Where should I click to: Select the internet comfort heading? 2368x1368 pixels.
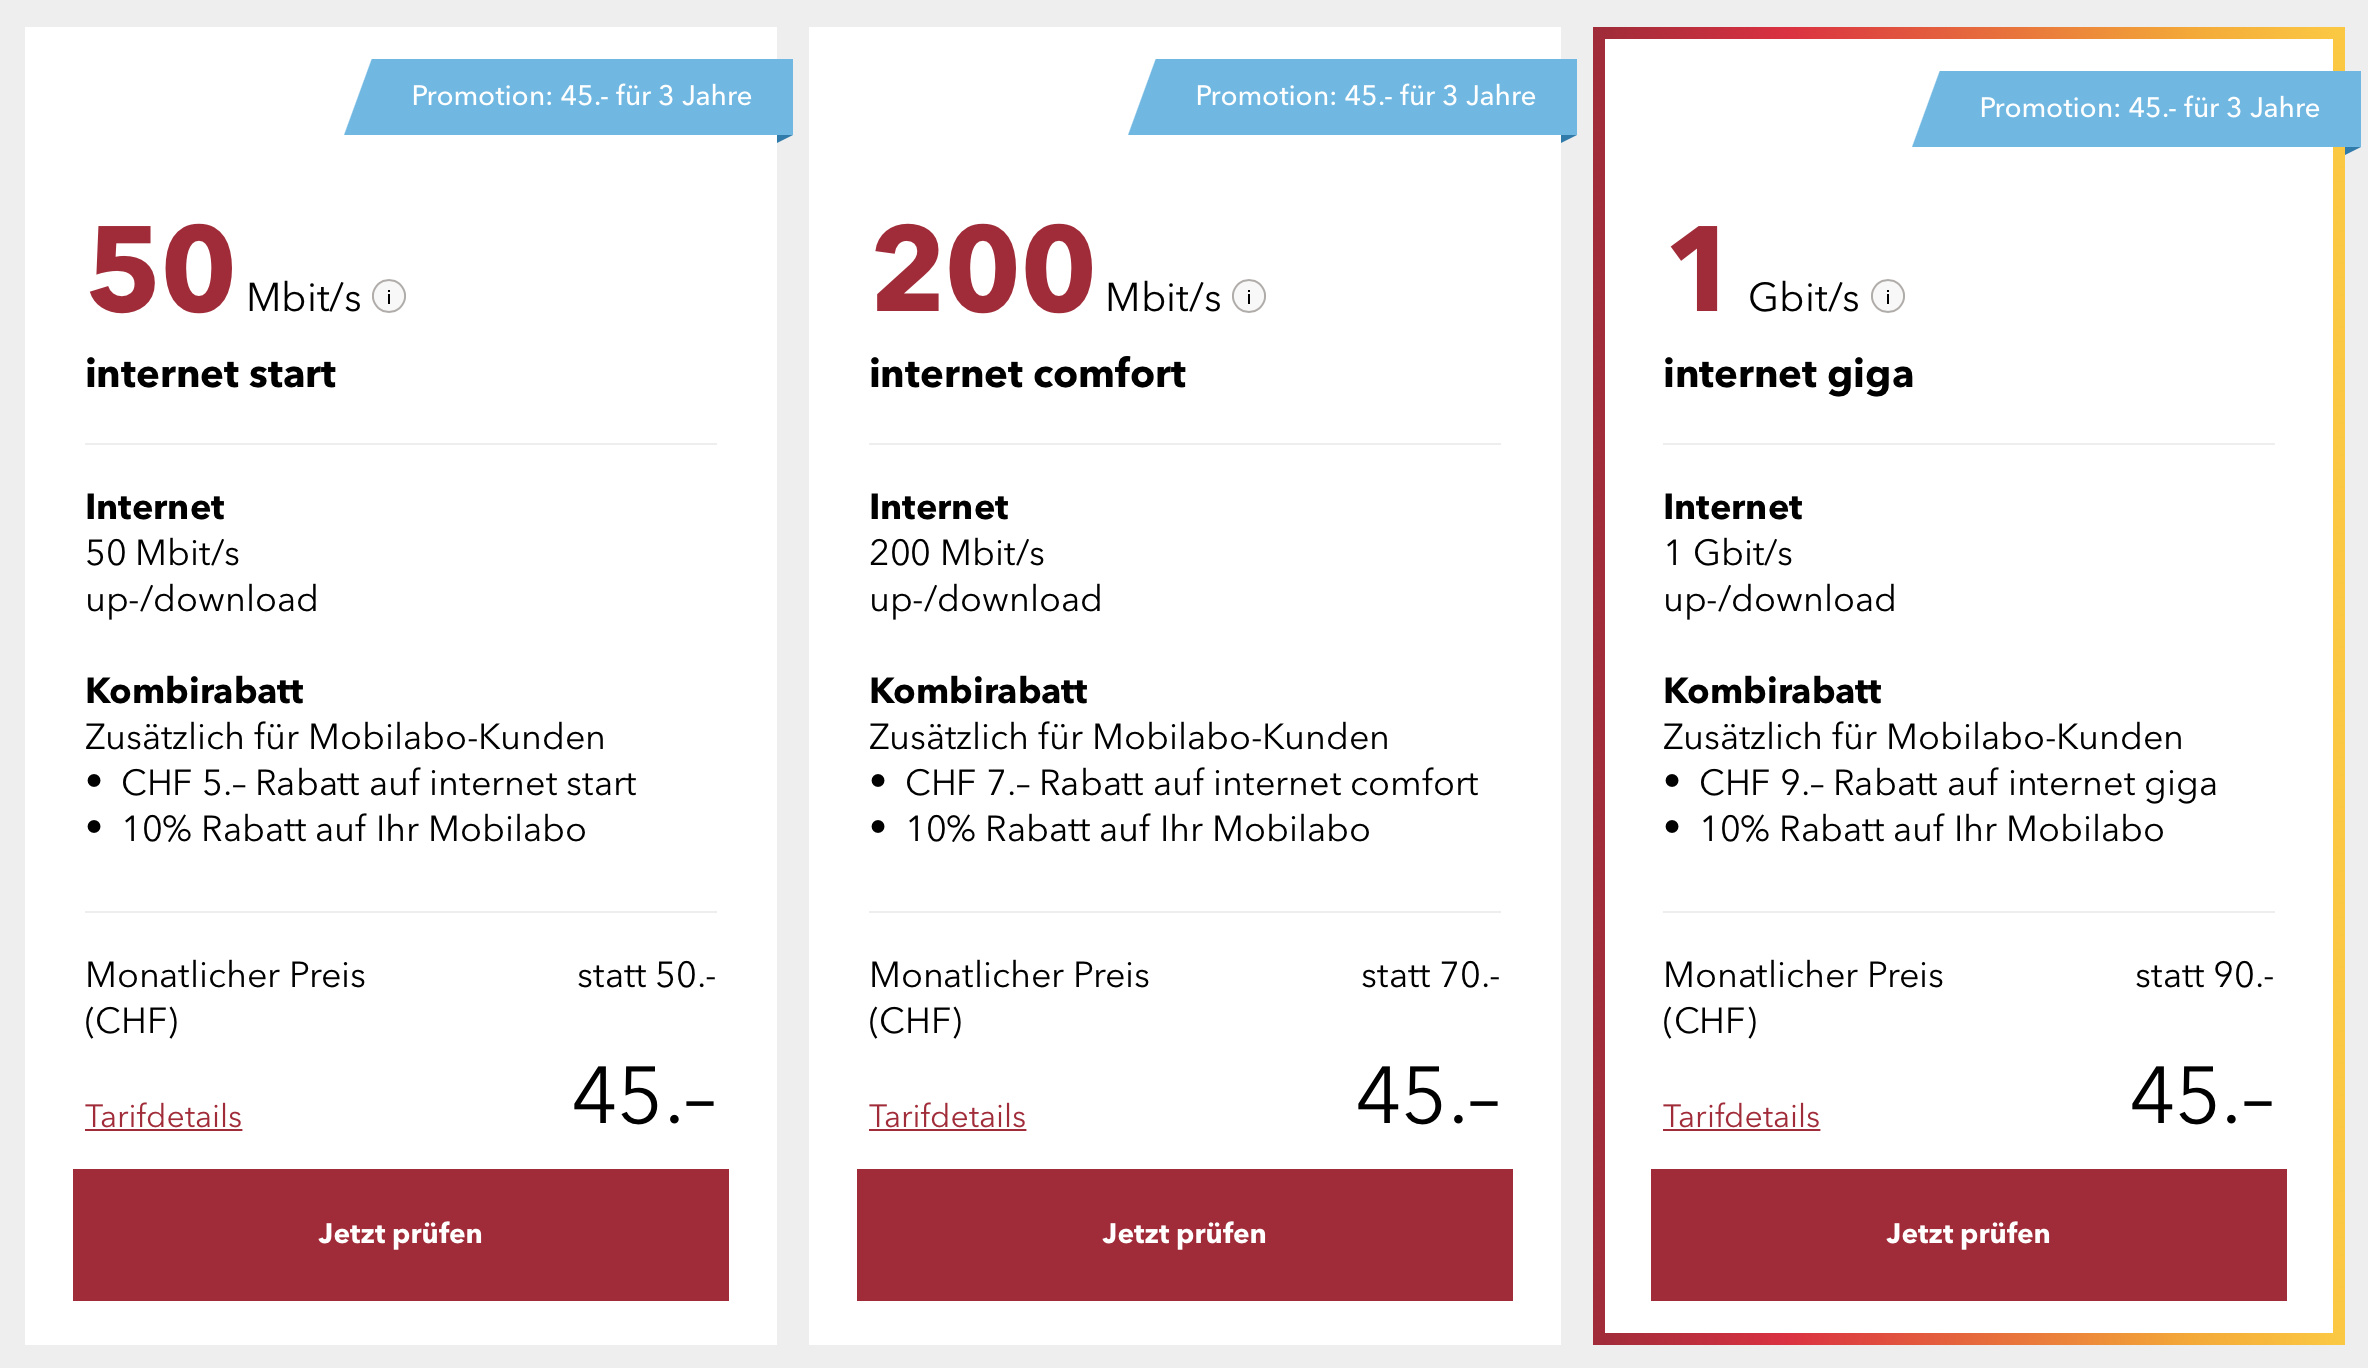(1027, 374)
